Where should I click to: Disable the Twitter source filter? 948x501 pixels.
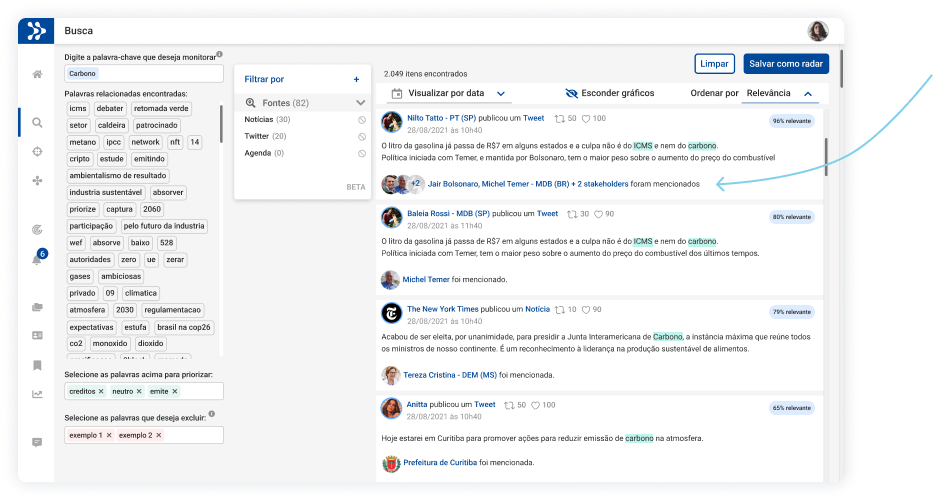(x=362, y=137)
